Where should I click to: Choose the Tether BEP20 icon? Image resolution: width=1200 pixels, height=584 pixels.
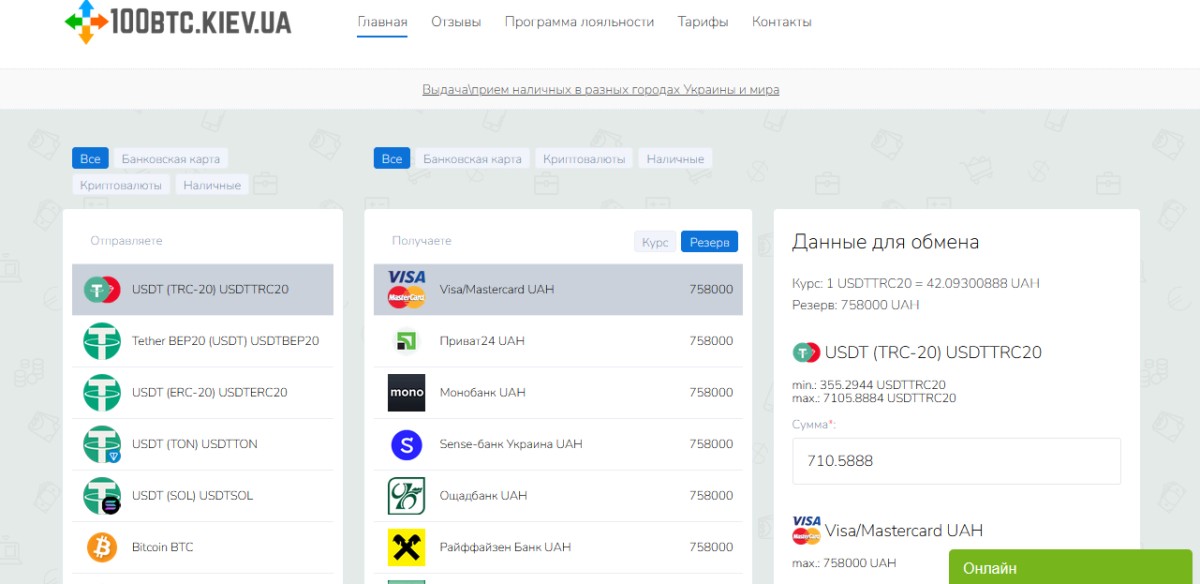(x=102, y=341)
